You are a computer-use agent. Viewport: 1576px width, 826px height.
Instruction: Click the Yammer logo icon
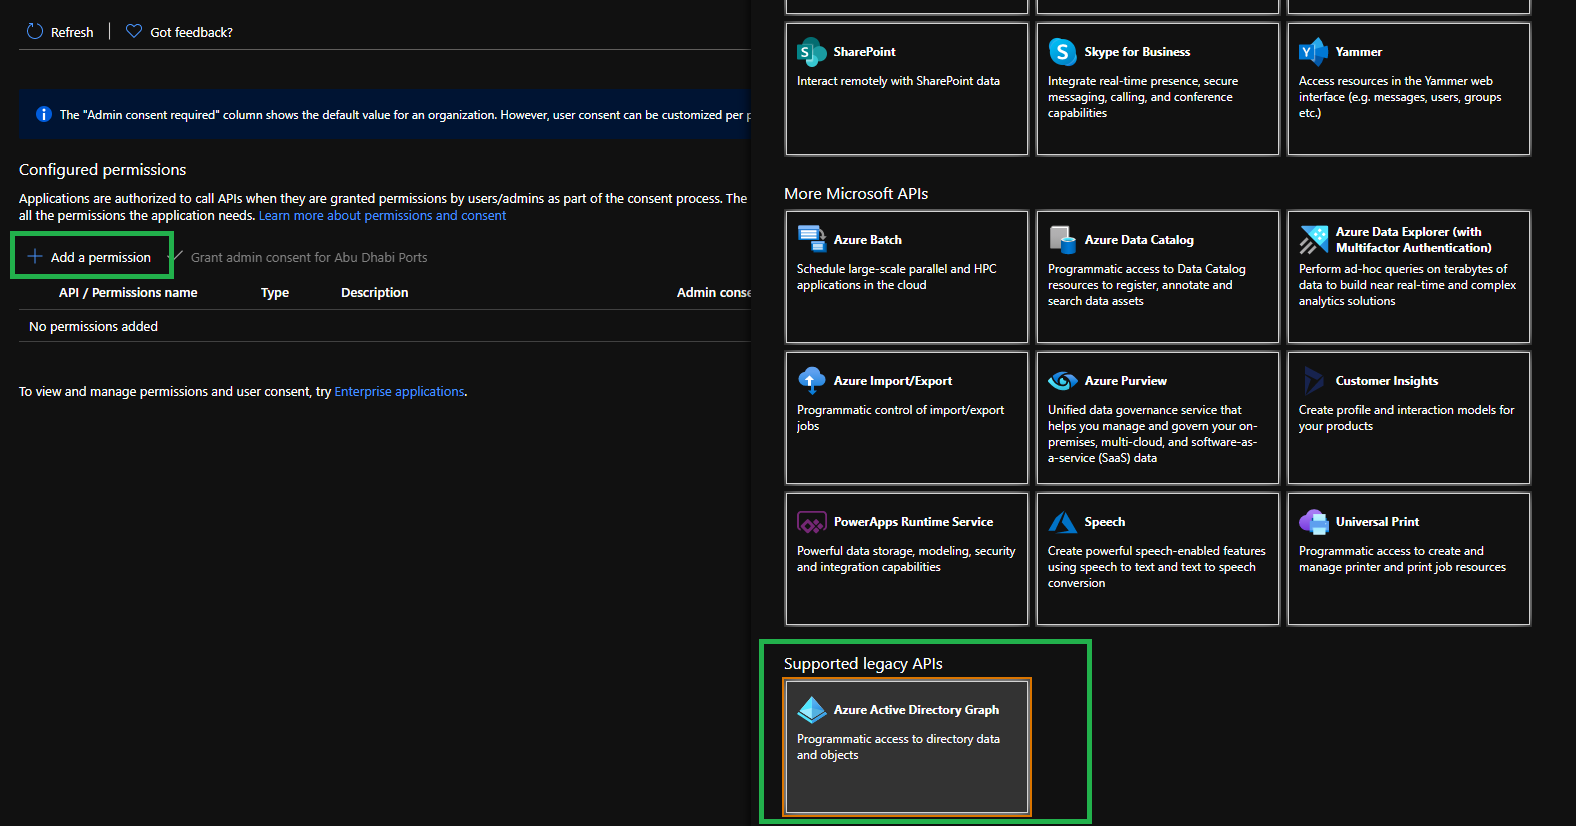[1313, 52]
